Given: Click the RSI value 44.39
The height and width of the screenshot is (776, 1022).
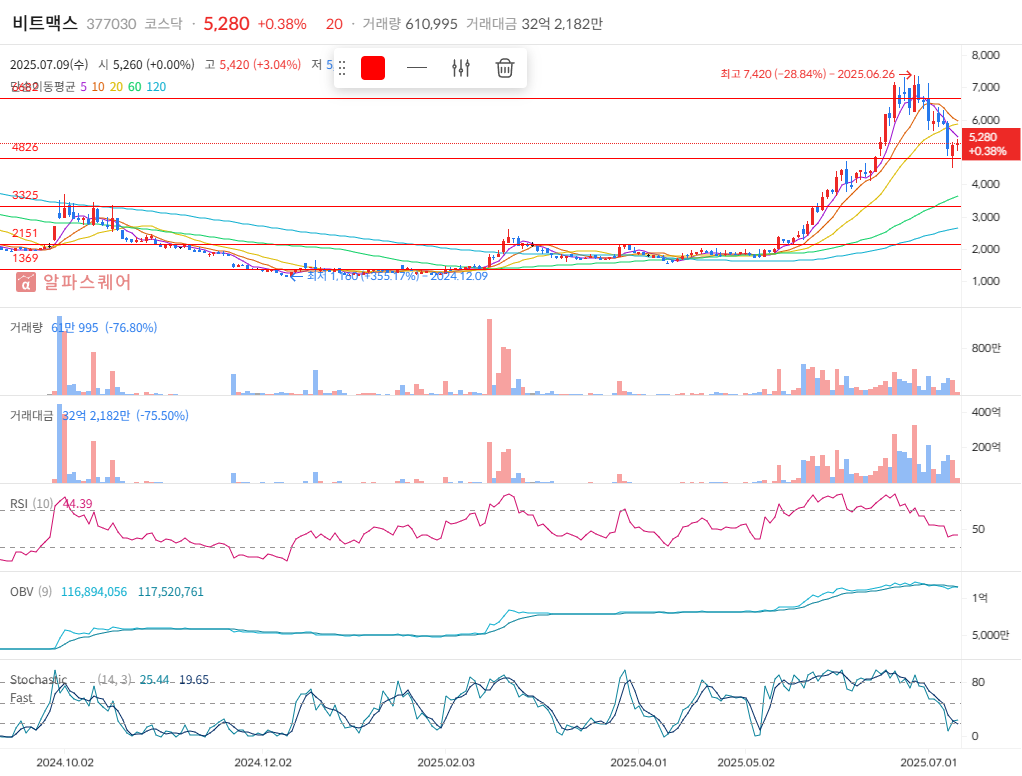Looking at the screenshot, I should click(x=78, y=504).
